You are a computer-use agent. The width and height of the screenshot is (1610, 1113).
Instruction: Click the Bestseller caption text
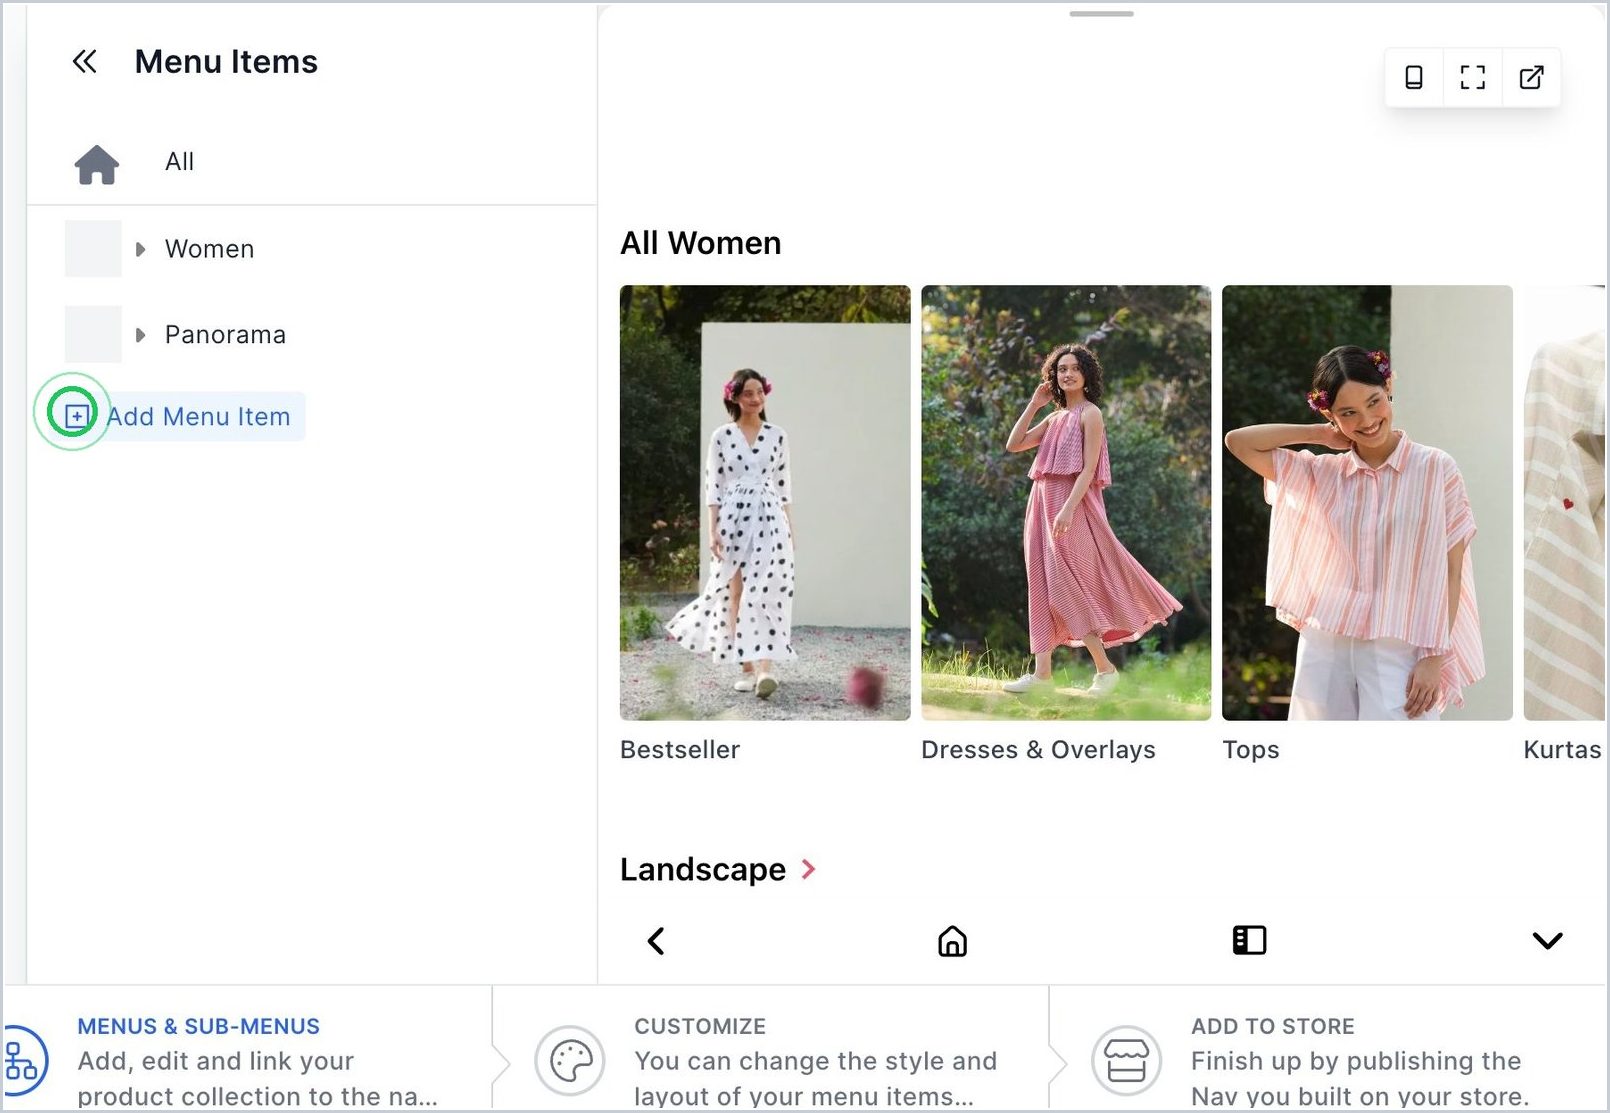(680, 750)
